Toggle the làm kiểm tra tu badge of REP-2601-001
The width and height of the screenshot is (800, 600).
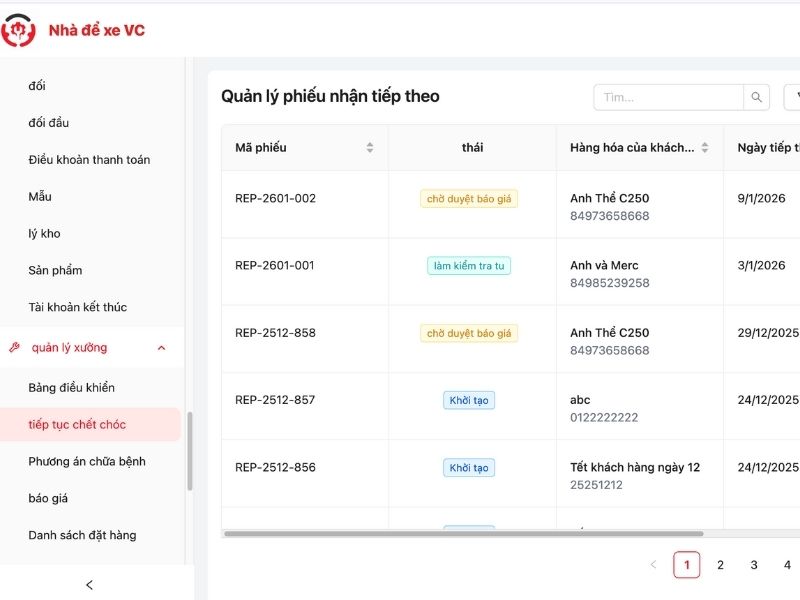[x=467, y=266]
